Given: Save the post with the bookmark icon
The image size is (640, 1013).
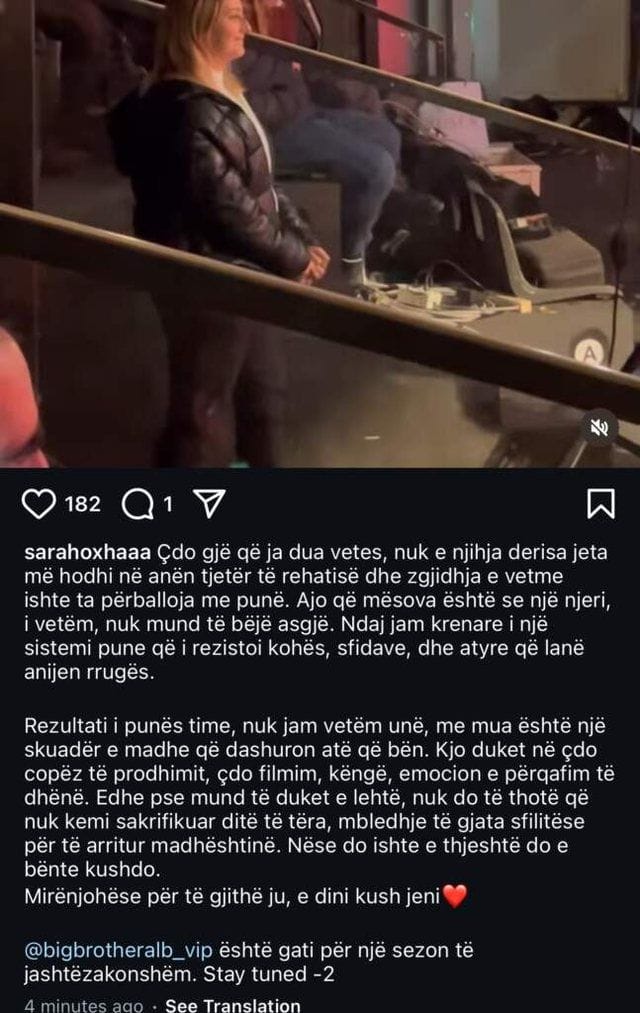Looking at the screenshot, I should coord(601,504).
